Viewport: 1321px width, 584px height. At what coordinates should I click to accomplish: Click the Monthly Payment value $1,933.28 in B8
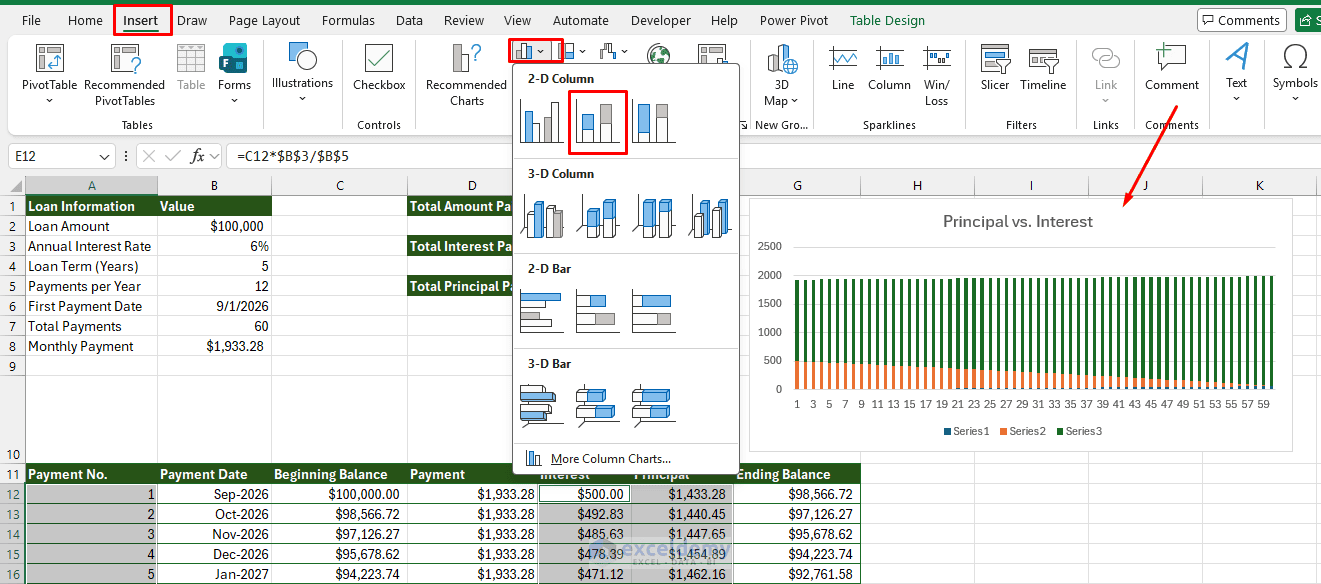[x=214, y=346]
